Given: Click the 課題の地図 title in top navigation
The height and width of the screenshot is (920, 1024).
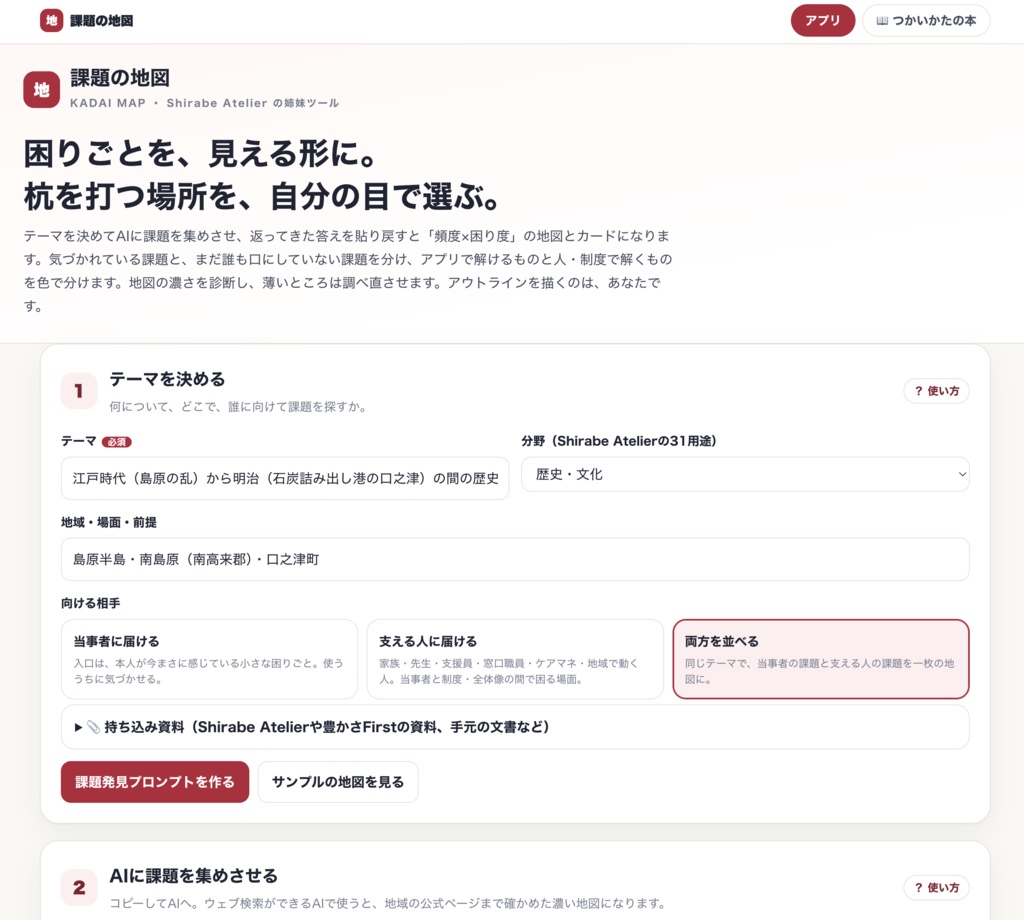Looking at the screenshot, I should [101, 21].
